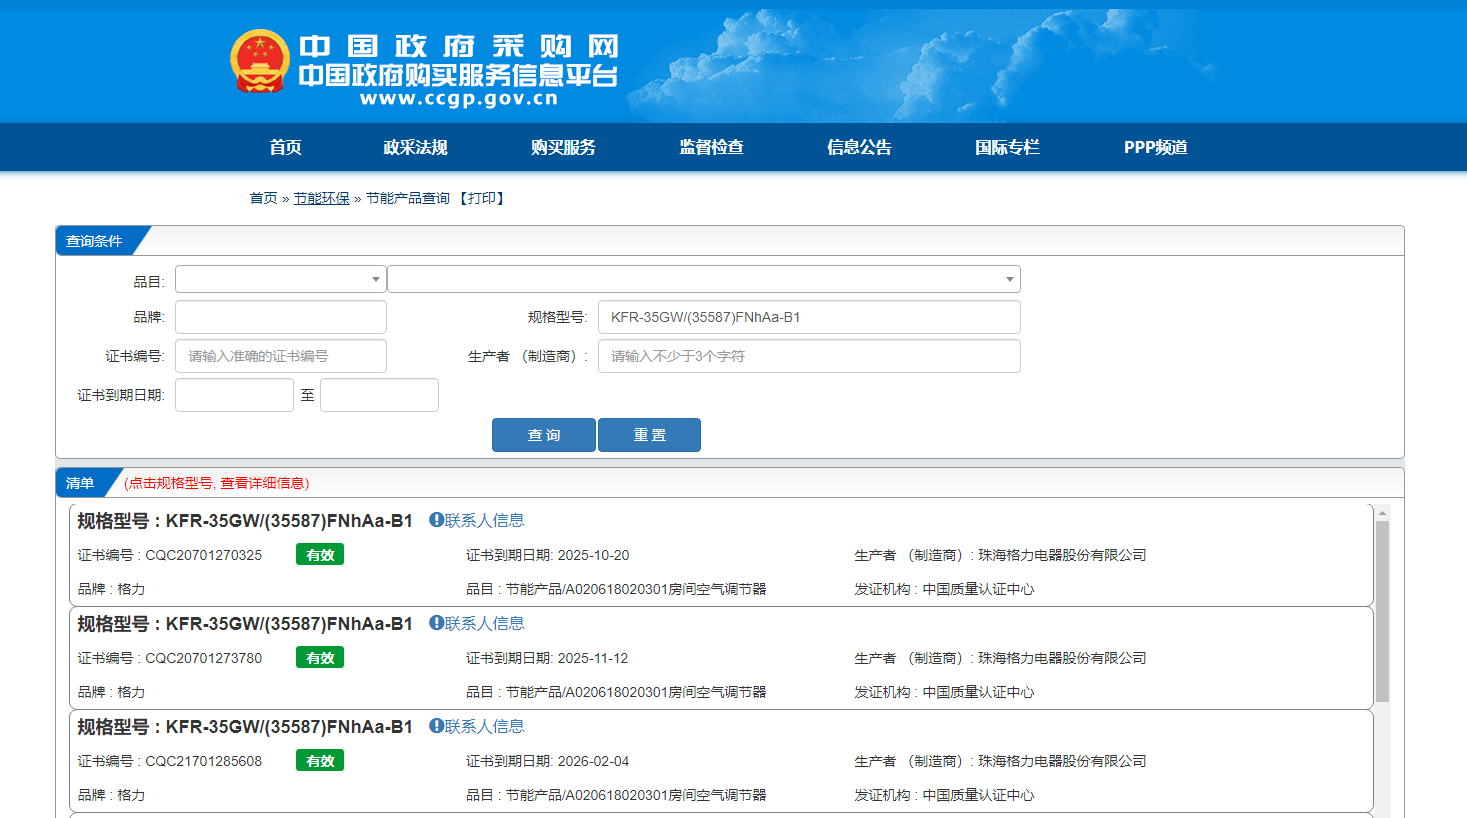Click the 【打印】 print link
Image resolution: width=1467 pixels, height=818 pixels.
coord(482,198)
